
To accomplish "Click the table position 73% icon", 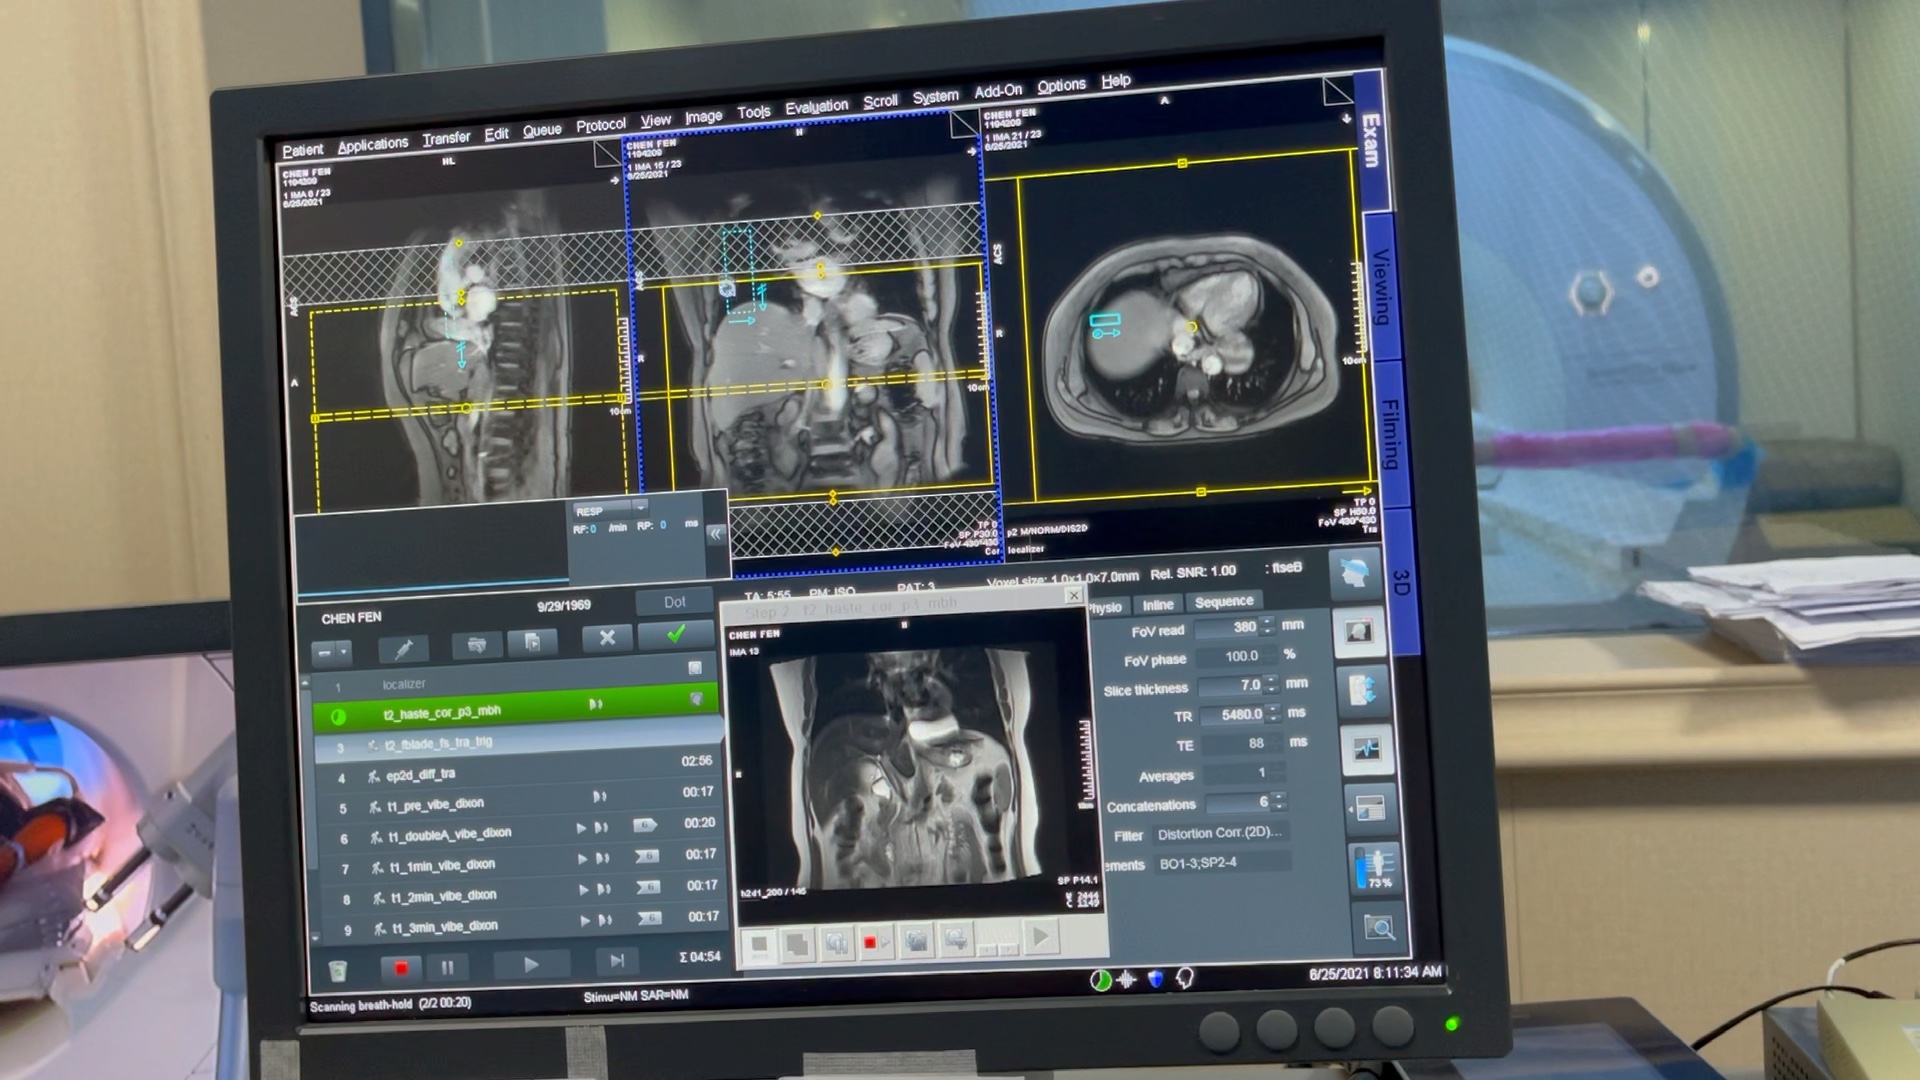I will click(1372, 867).
